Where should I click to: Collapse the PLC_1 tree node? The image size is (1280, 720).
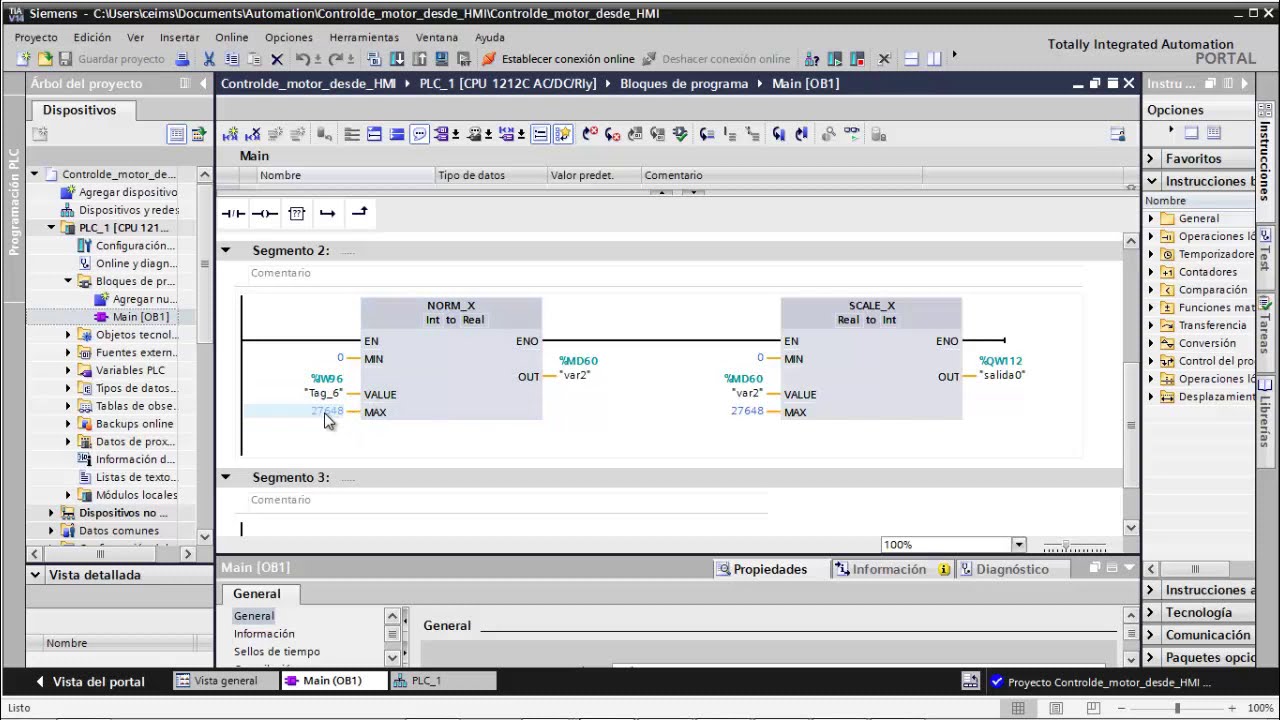[51, 228]
